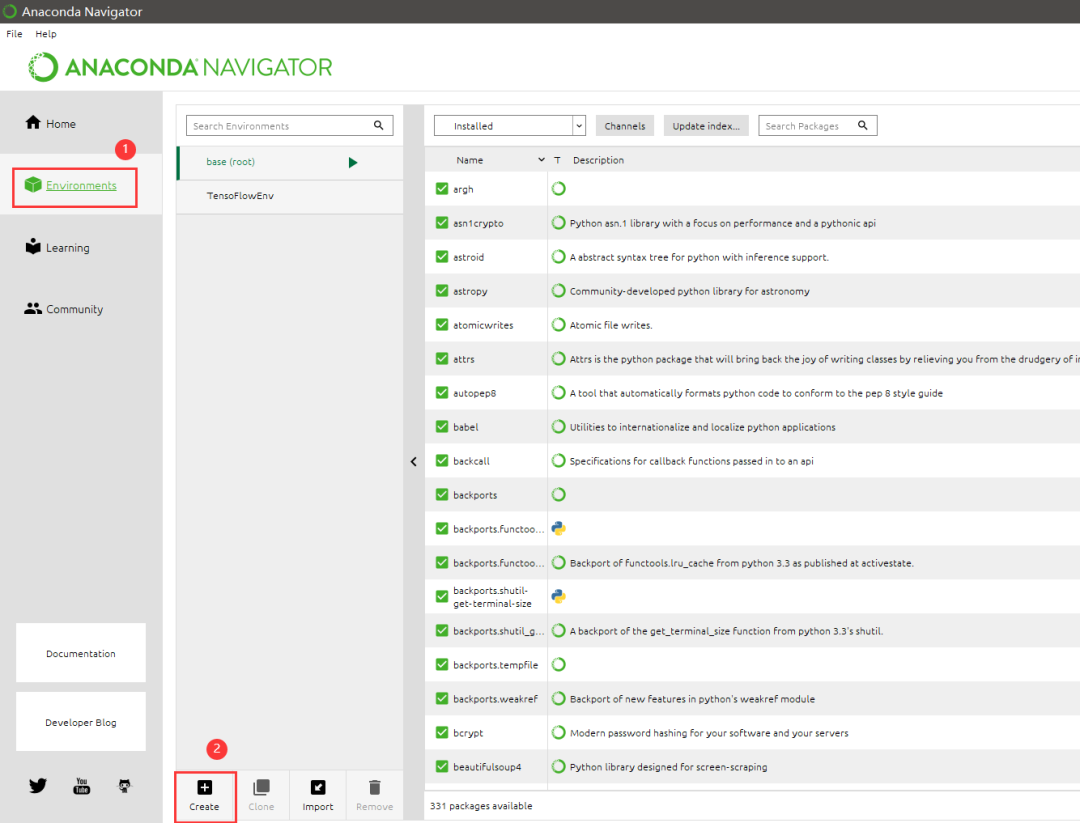Viewport: 1080px width, 823px height.
Task: Click the attrs package type icon
Action: point(559,359)
